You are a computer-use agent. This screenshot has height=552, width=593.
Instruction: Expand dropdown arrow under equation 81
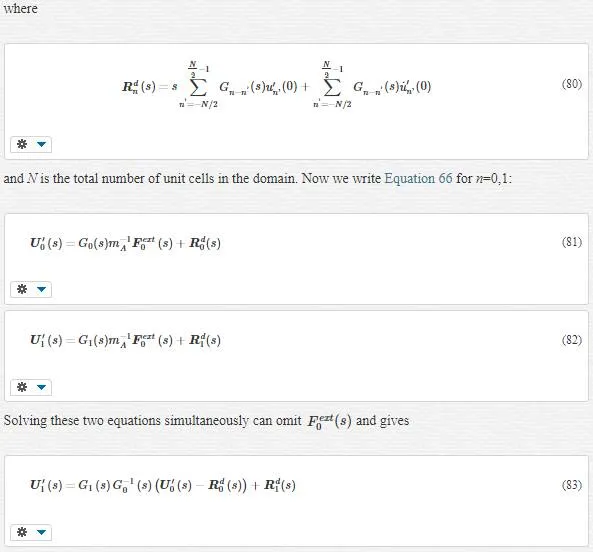(x=42, y=290)
